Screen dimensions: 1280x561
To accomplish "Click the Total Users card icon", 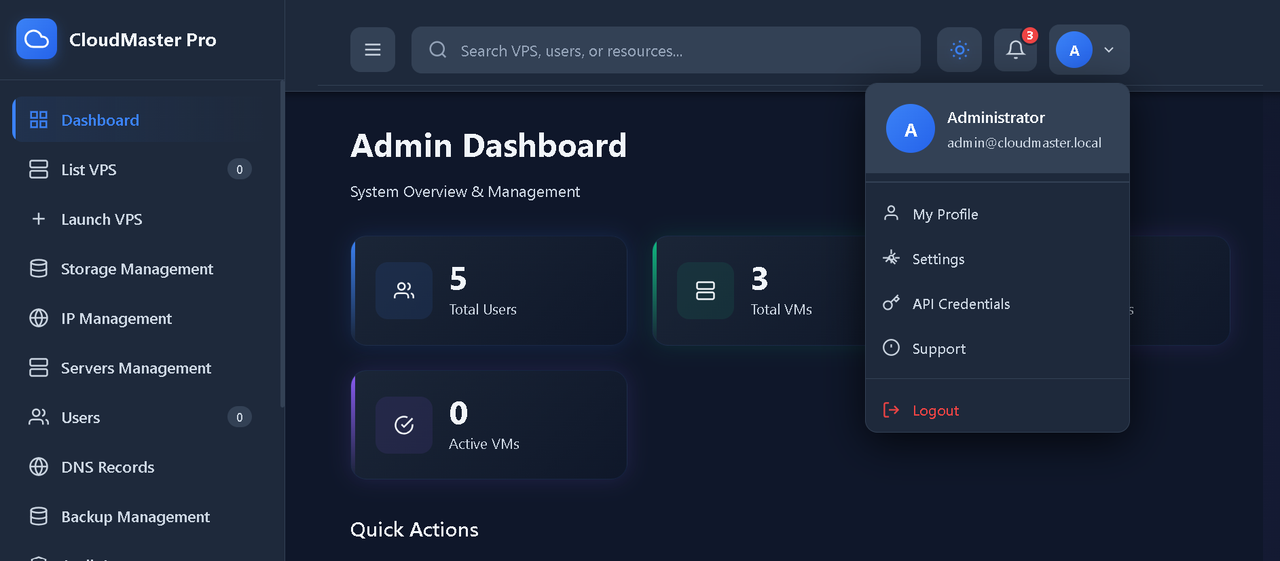I will [404, 291].
